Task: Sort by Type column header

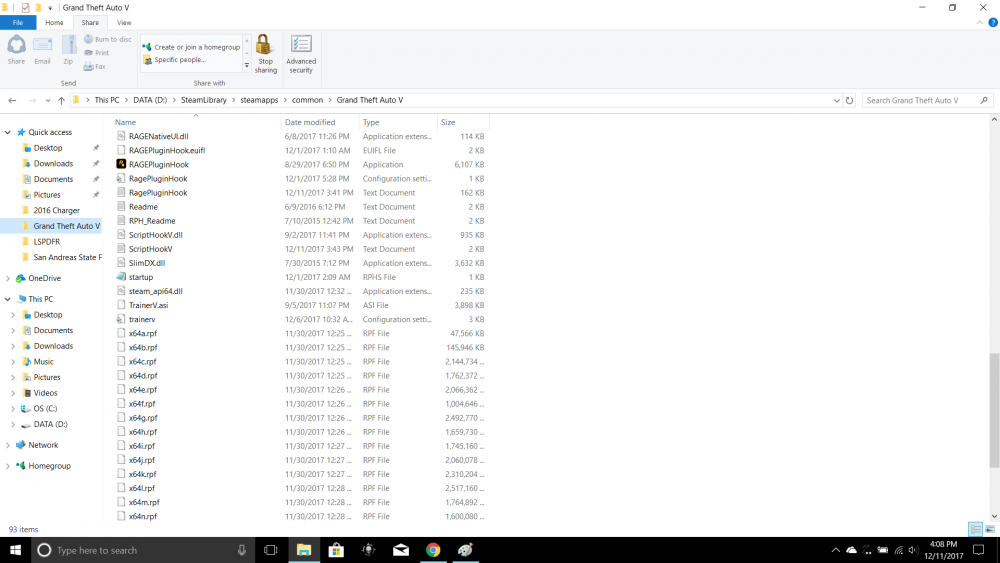Action: pyautogui.click(x=398, y=122)
